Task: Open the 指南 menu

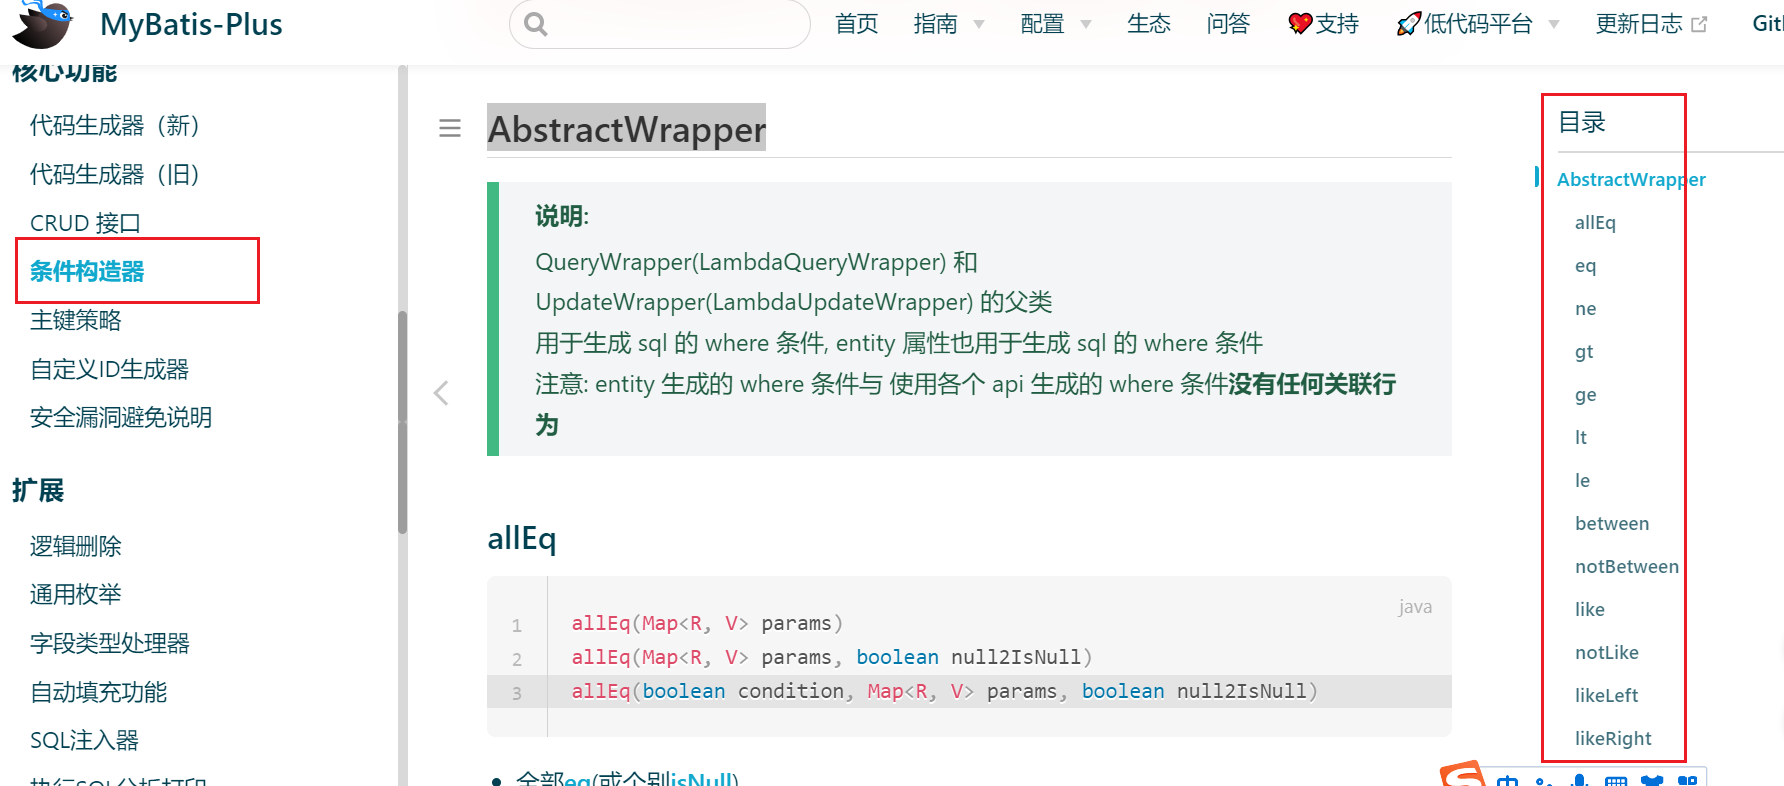Action: [x=936, y=24]
